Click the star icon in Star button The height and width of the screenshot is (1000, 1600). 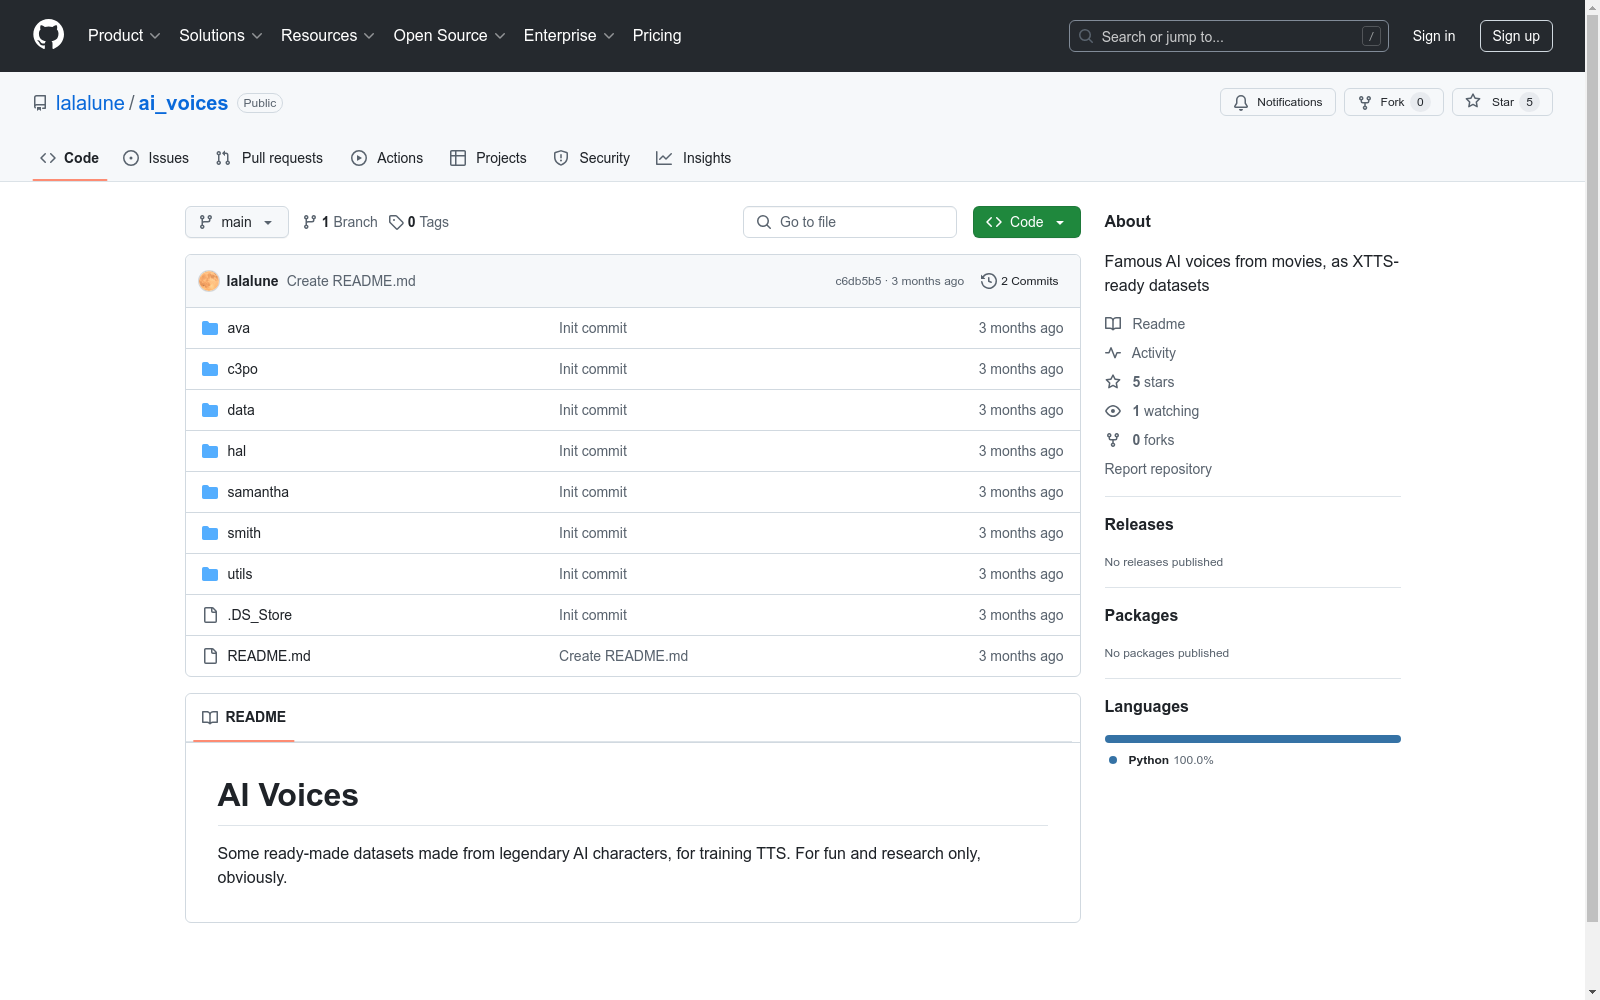pyautogui.click(x=1473, y=101)
